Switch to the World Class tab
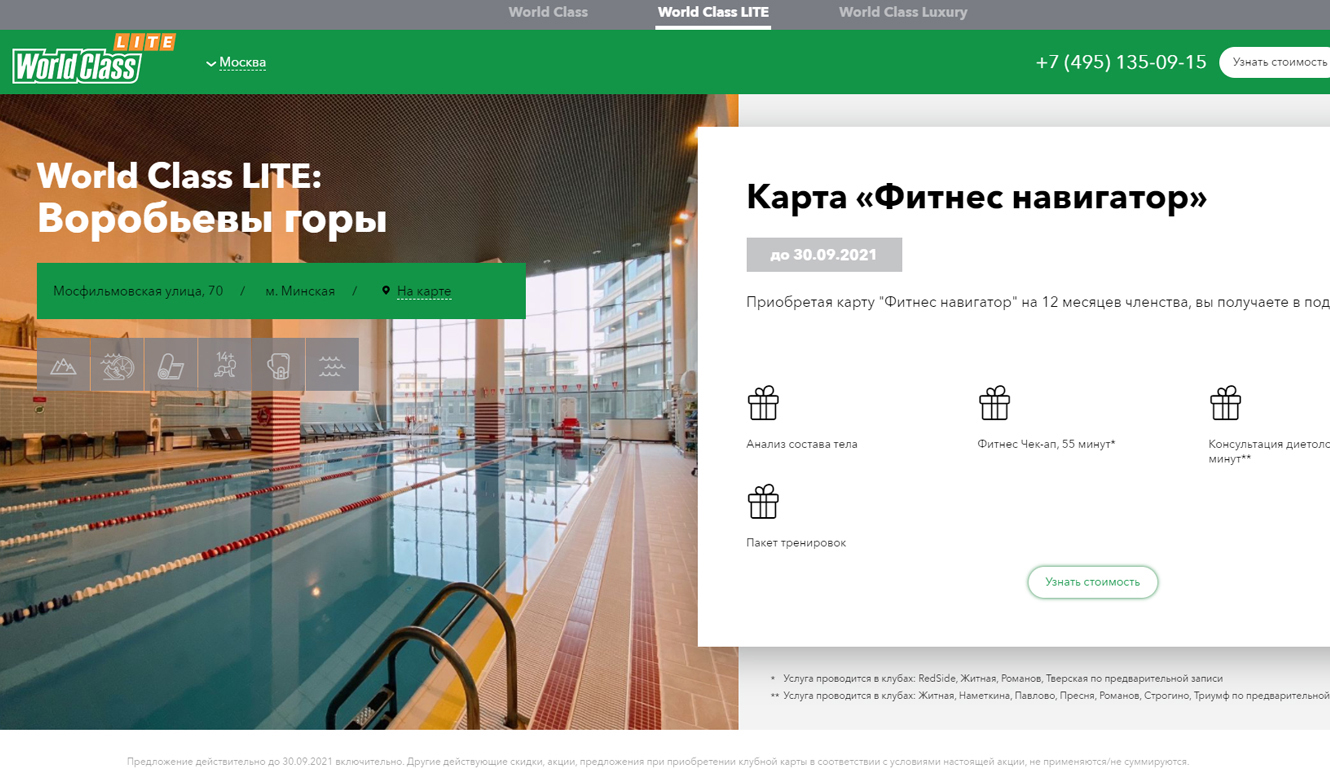 pyautogui.click(x=548, y=12)
